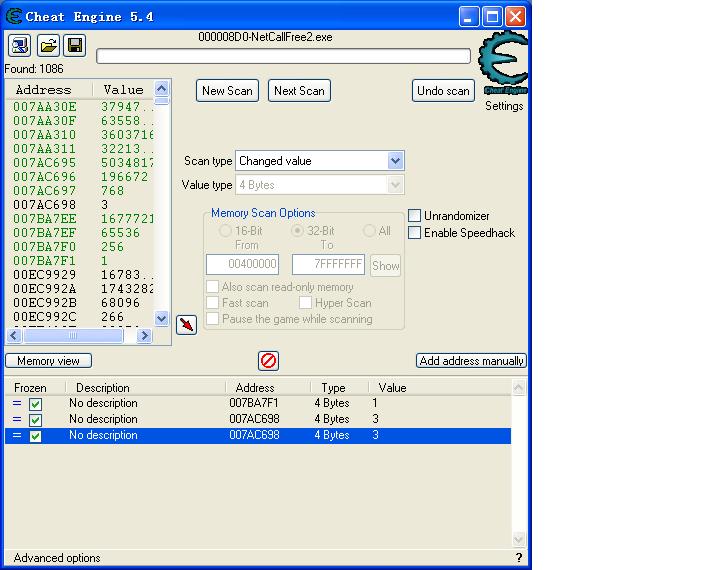Select found address 007AA30E
Image resolution: width=720 pixels, height=570 pixels.
pos(45,107)
